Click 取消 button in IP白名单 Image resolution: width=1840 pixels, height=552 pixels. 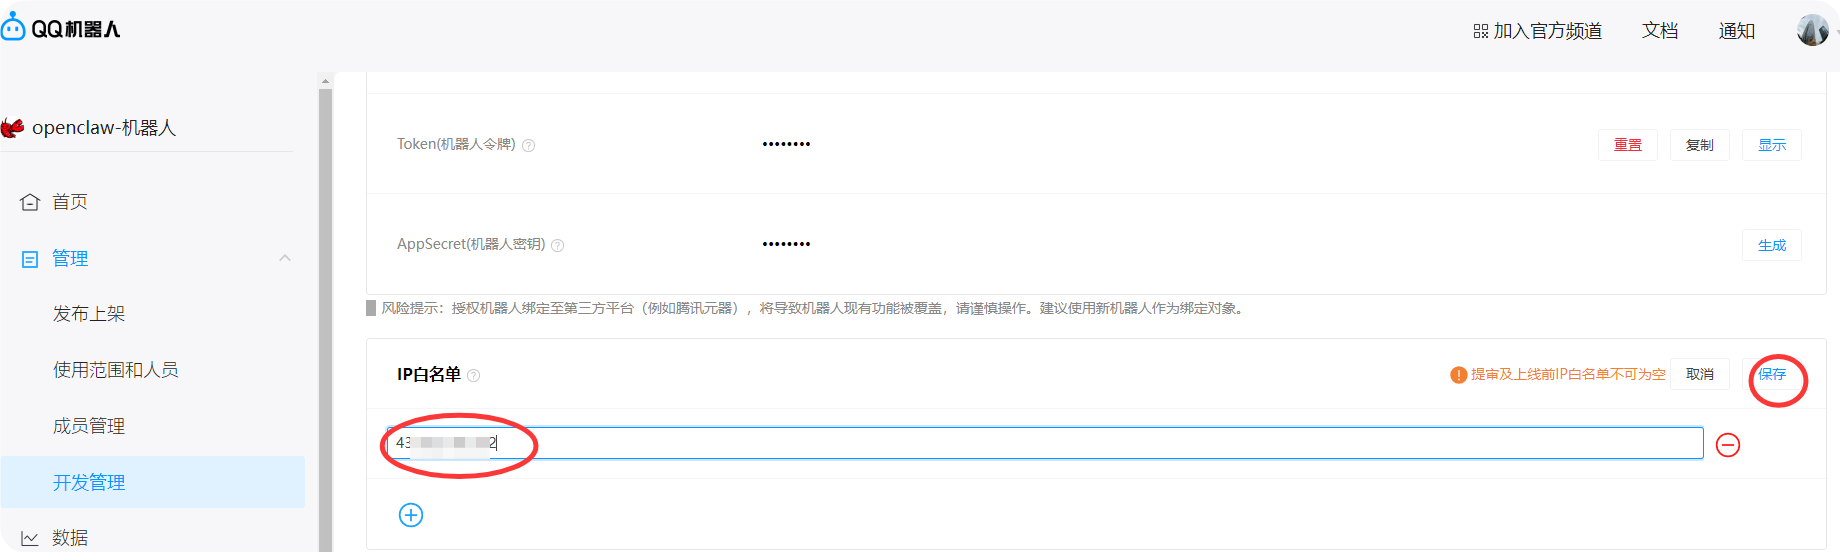tap(1700, 374)
